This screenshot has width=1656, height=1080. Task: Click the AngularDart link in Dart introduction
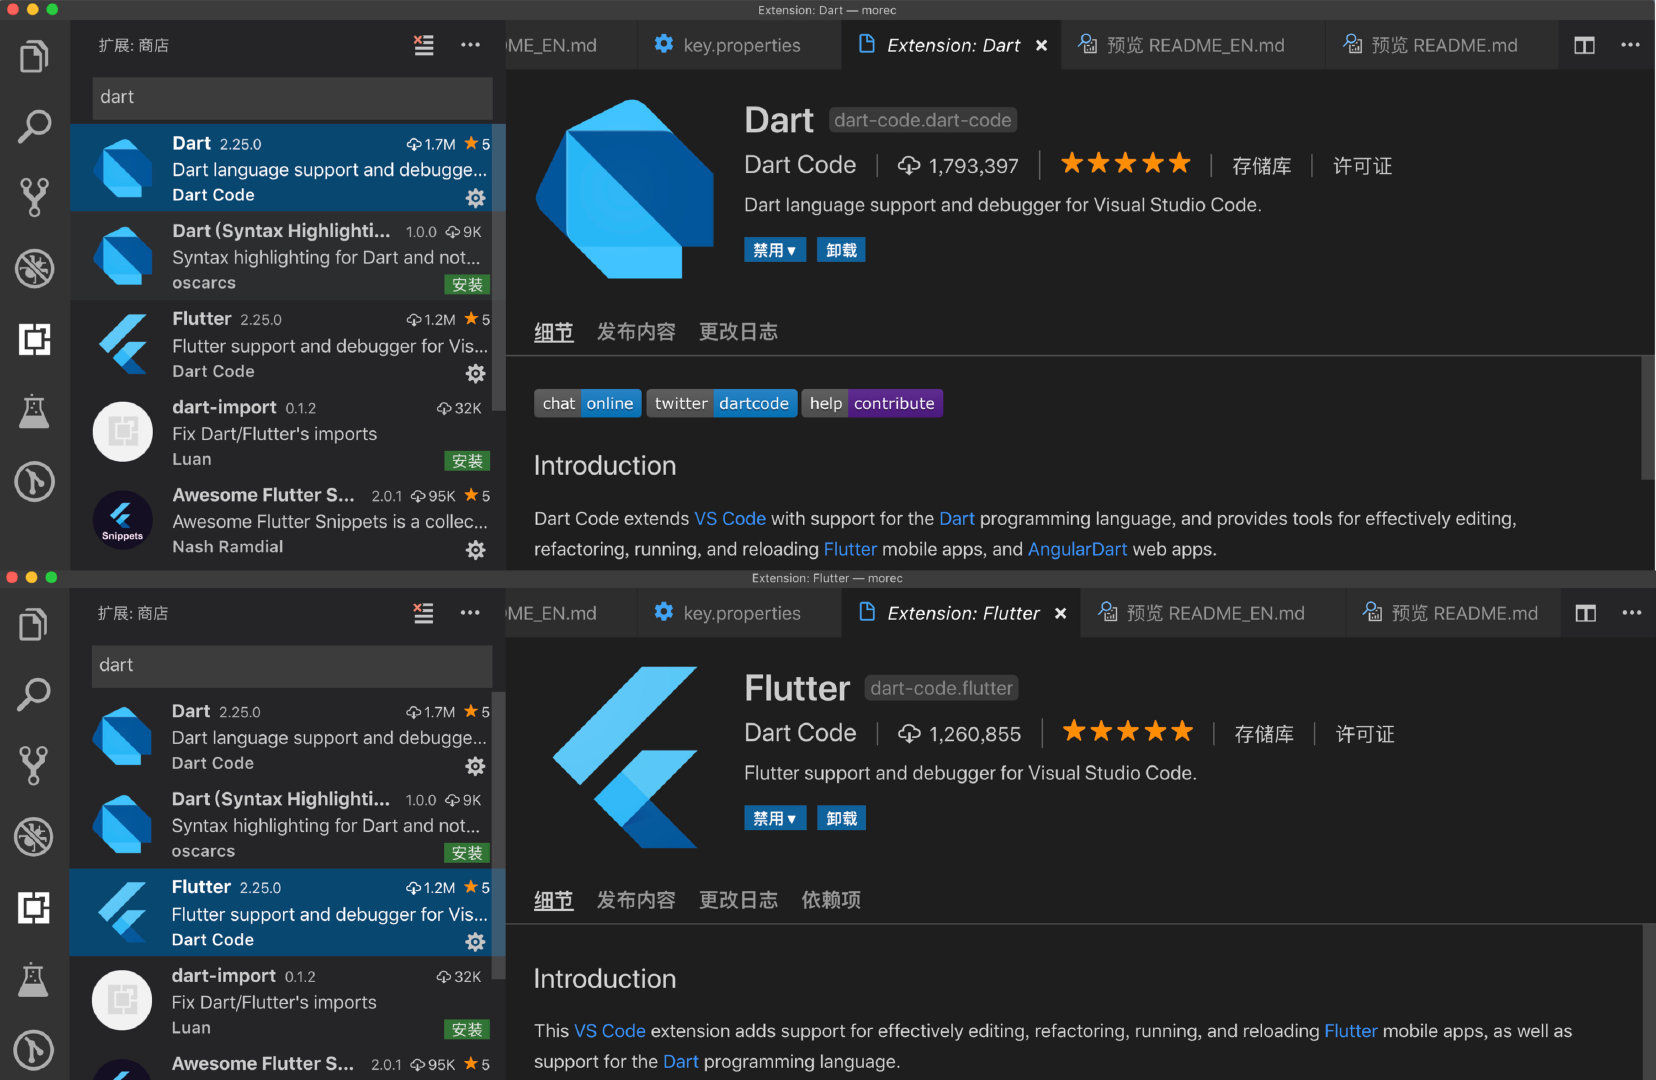[x=1077, y=549]
